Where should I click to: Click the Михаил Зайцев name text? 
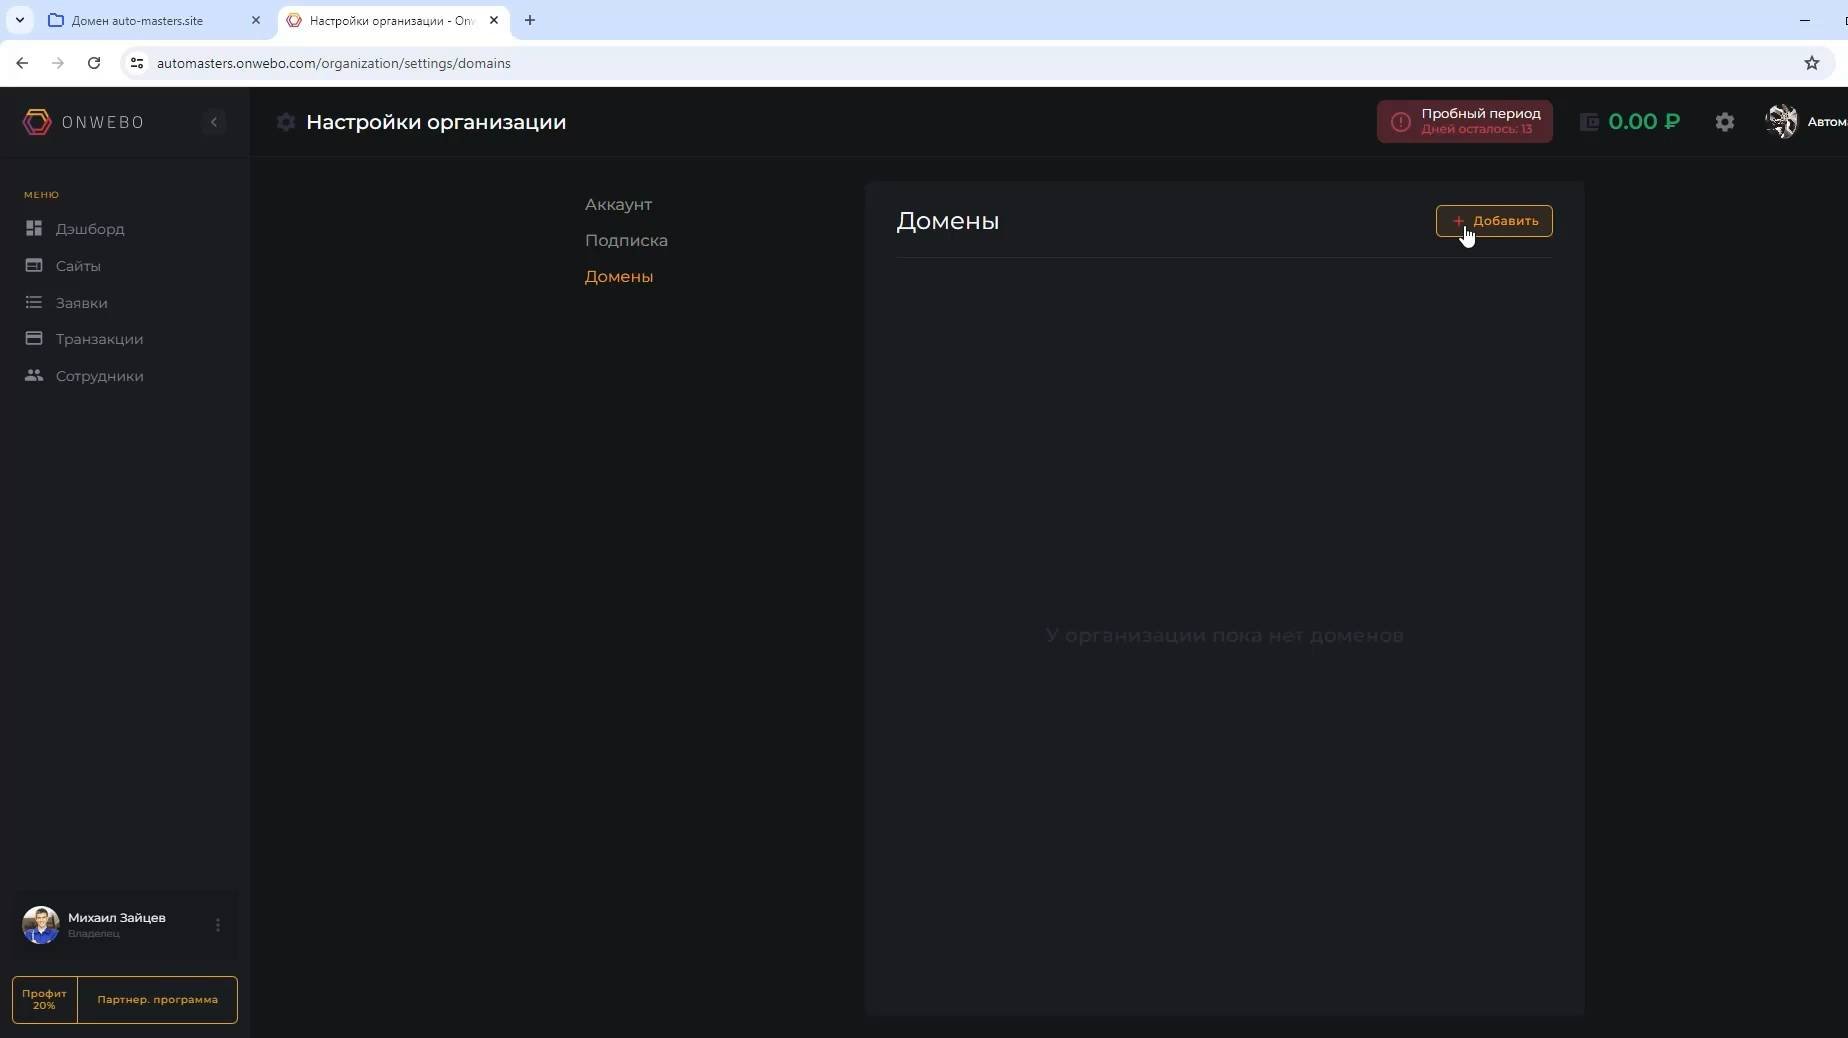coord(117,918)
